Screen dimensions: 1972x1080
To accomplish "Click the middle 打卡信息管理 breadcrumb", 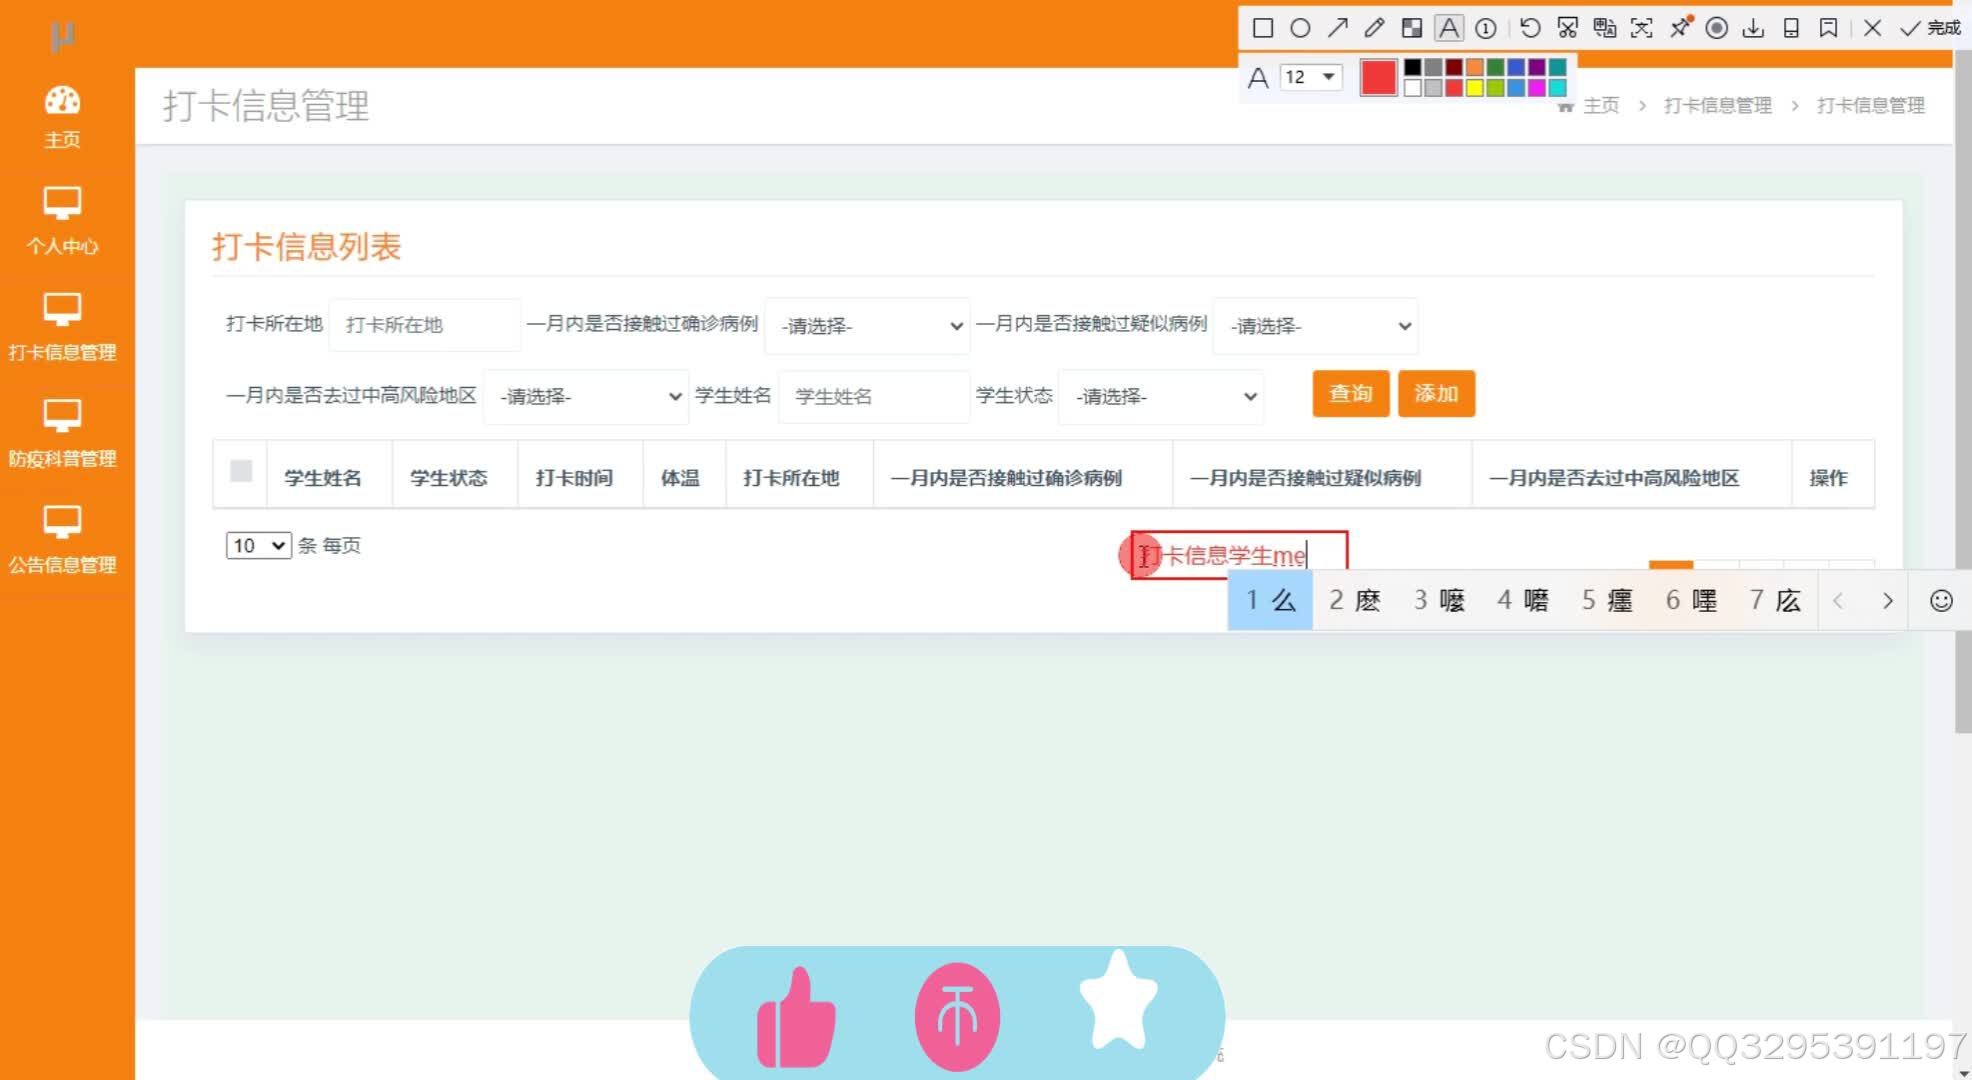I will pos(1717,105).
